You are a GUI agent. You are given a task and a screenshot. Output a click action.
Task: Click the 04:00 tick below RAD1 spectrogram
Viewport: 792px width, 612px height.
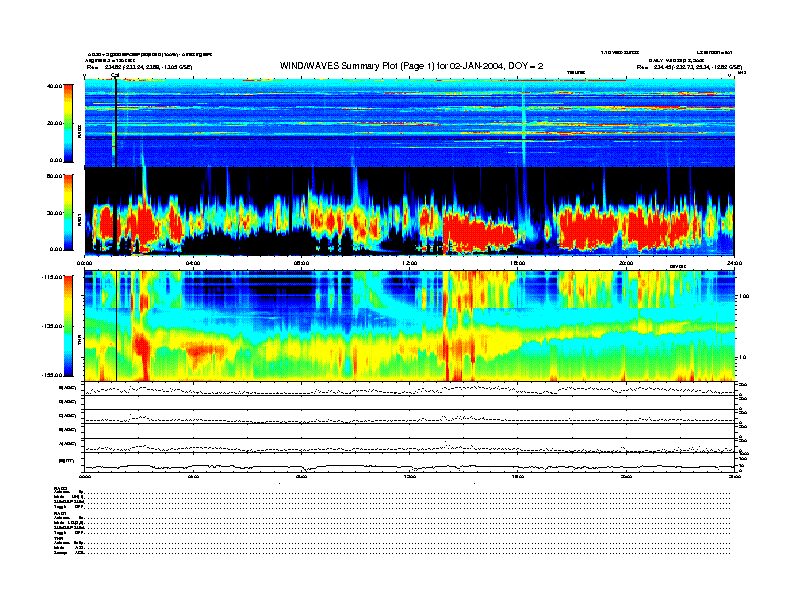point(193,263)
